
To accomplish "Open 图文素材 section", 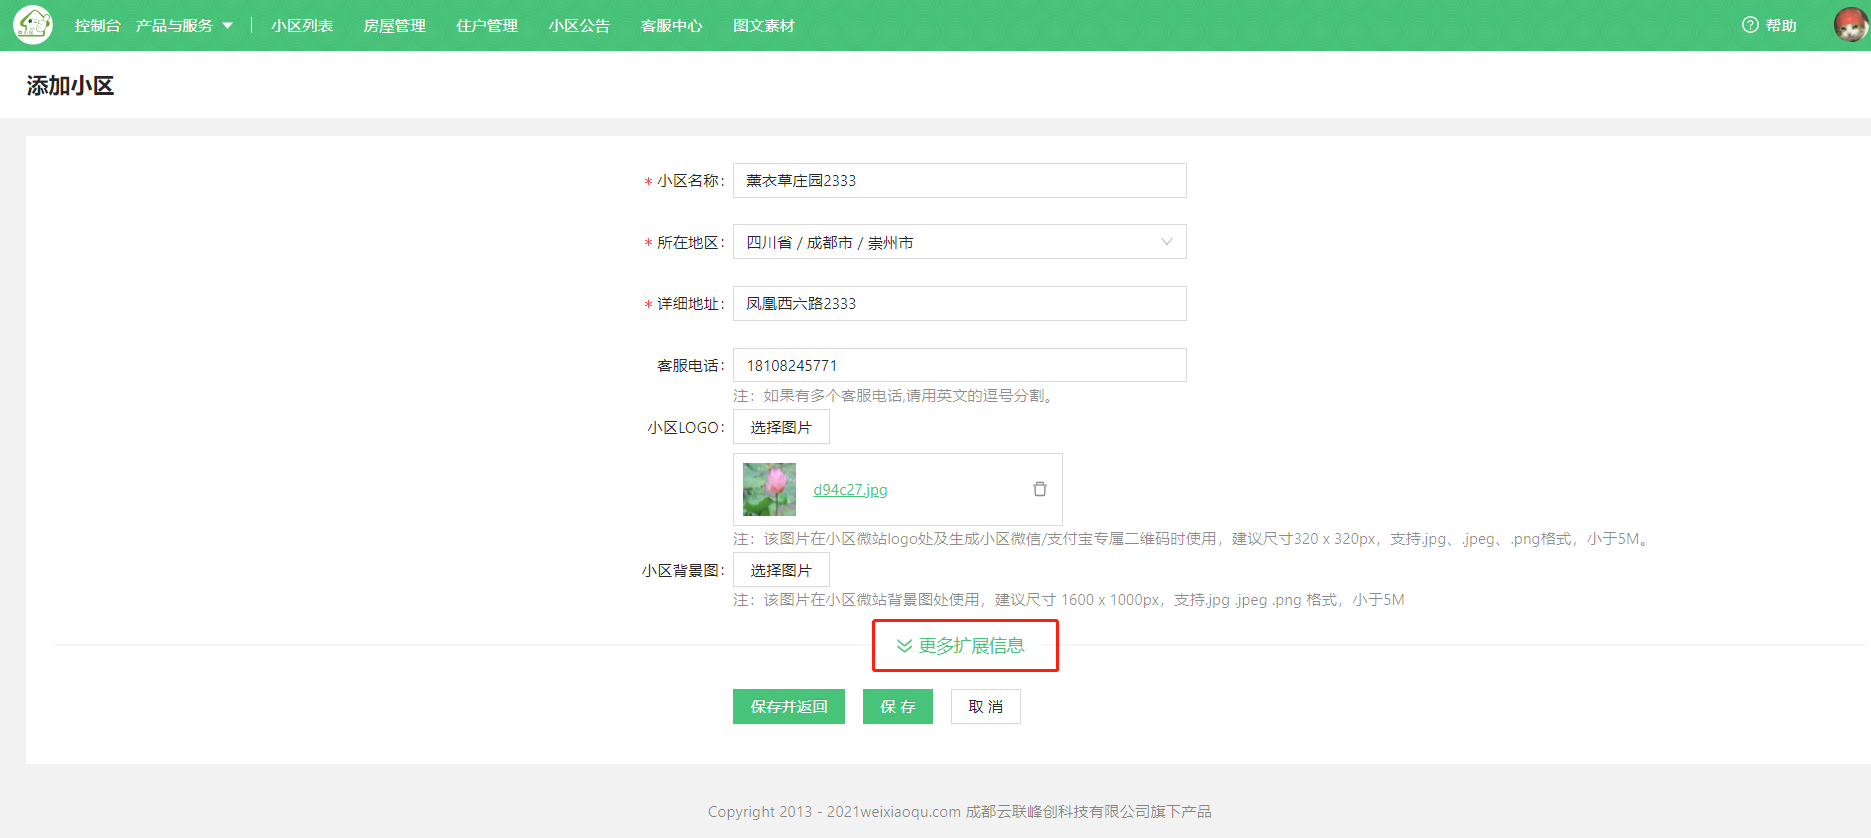I will tap(763, 25).
